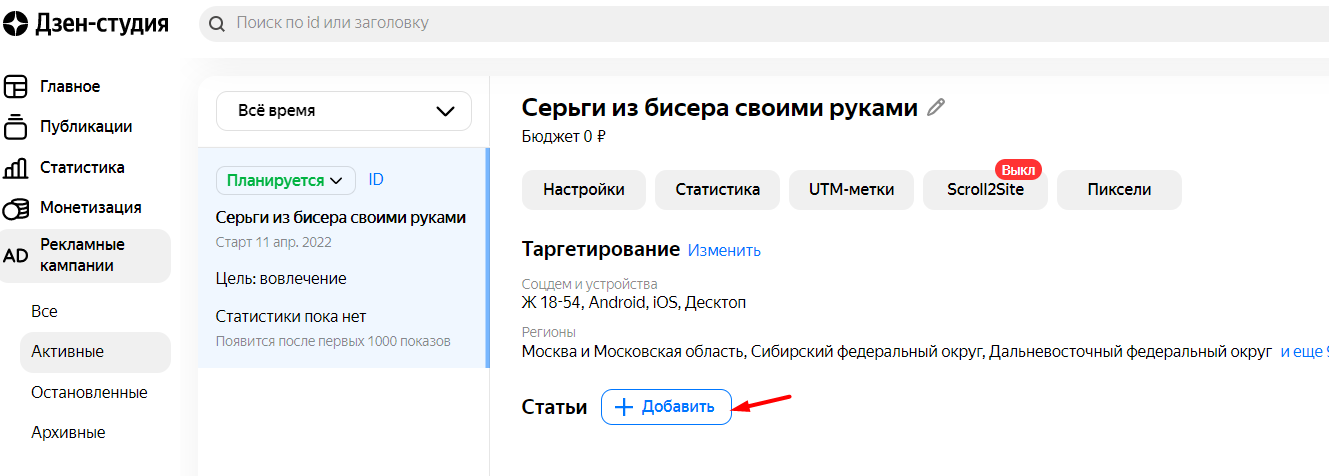Click 'Ж 18-54, Android, iOS, Десктоп' text

point(634,302)
